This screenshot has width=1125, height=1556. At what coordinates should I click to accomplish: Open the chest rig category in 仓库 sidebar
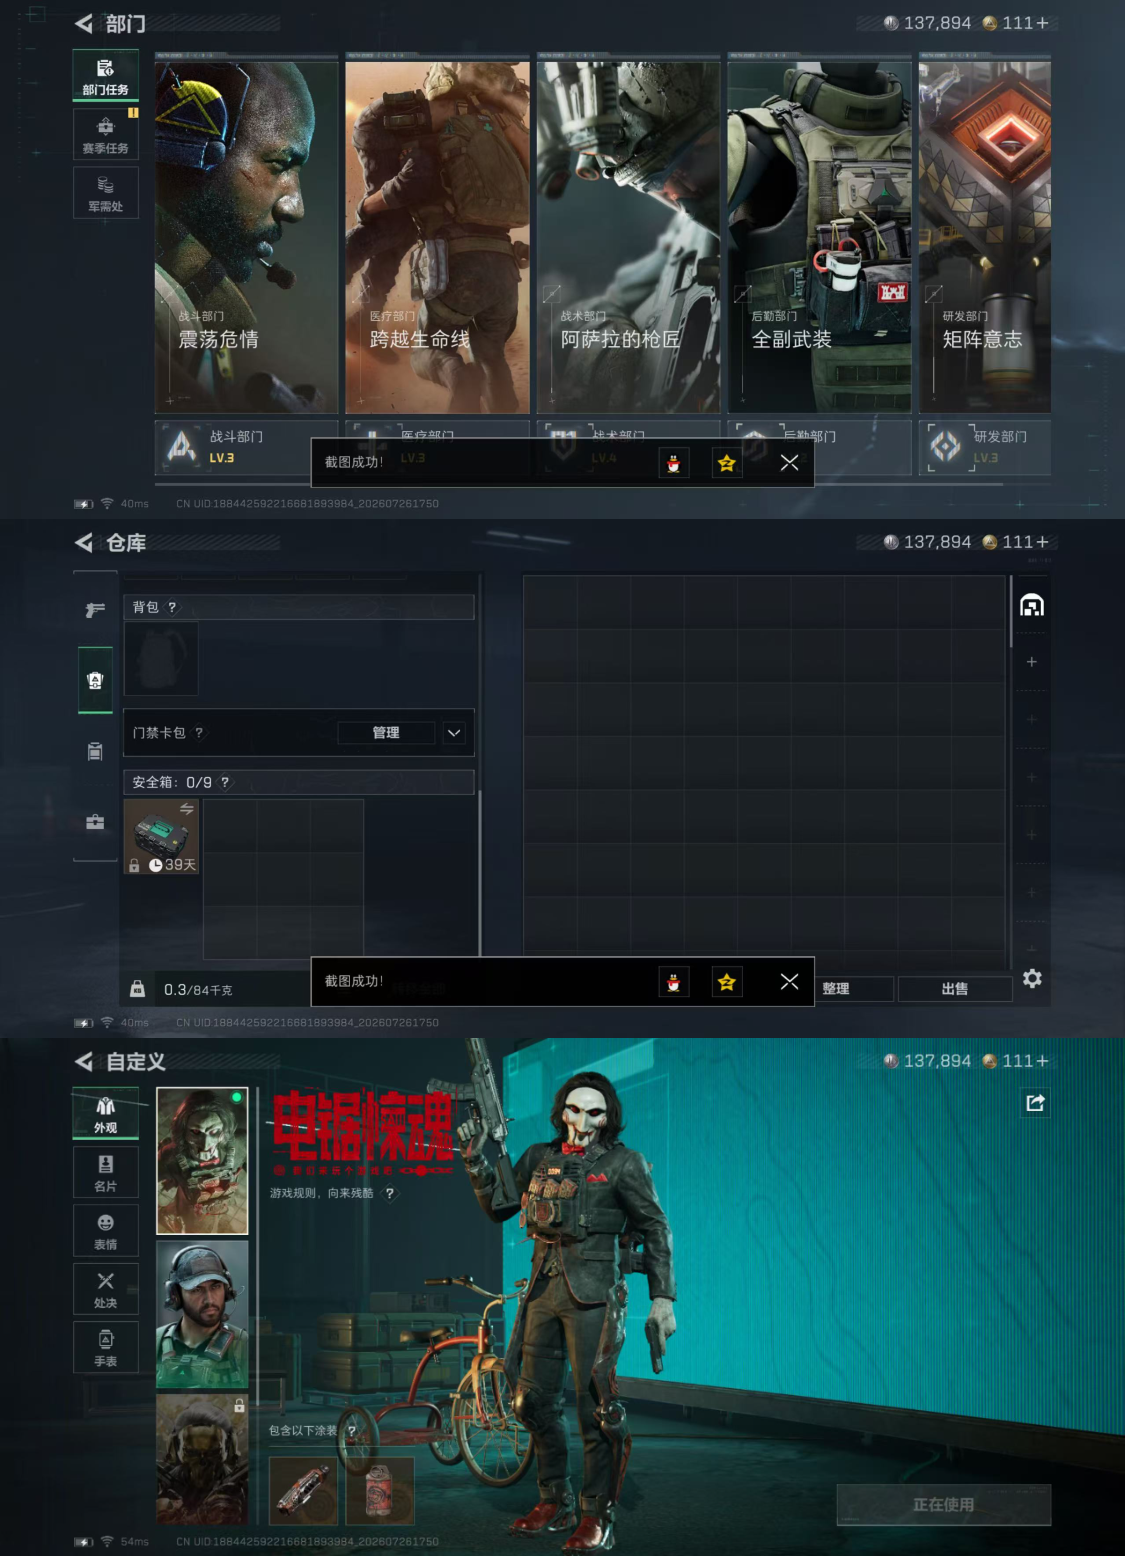[x=95, y=751]
